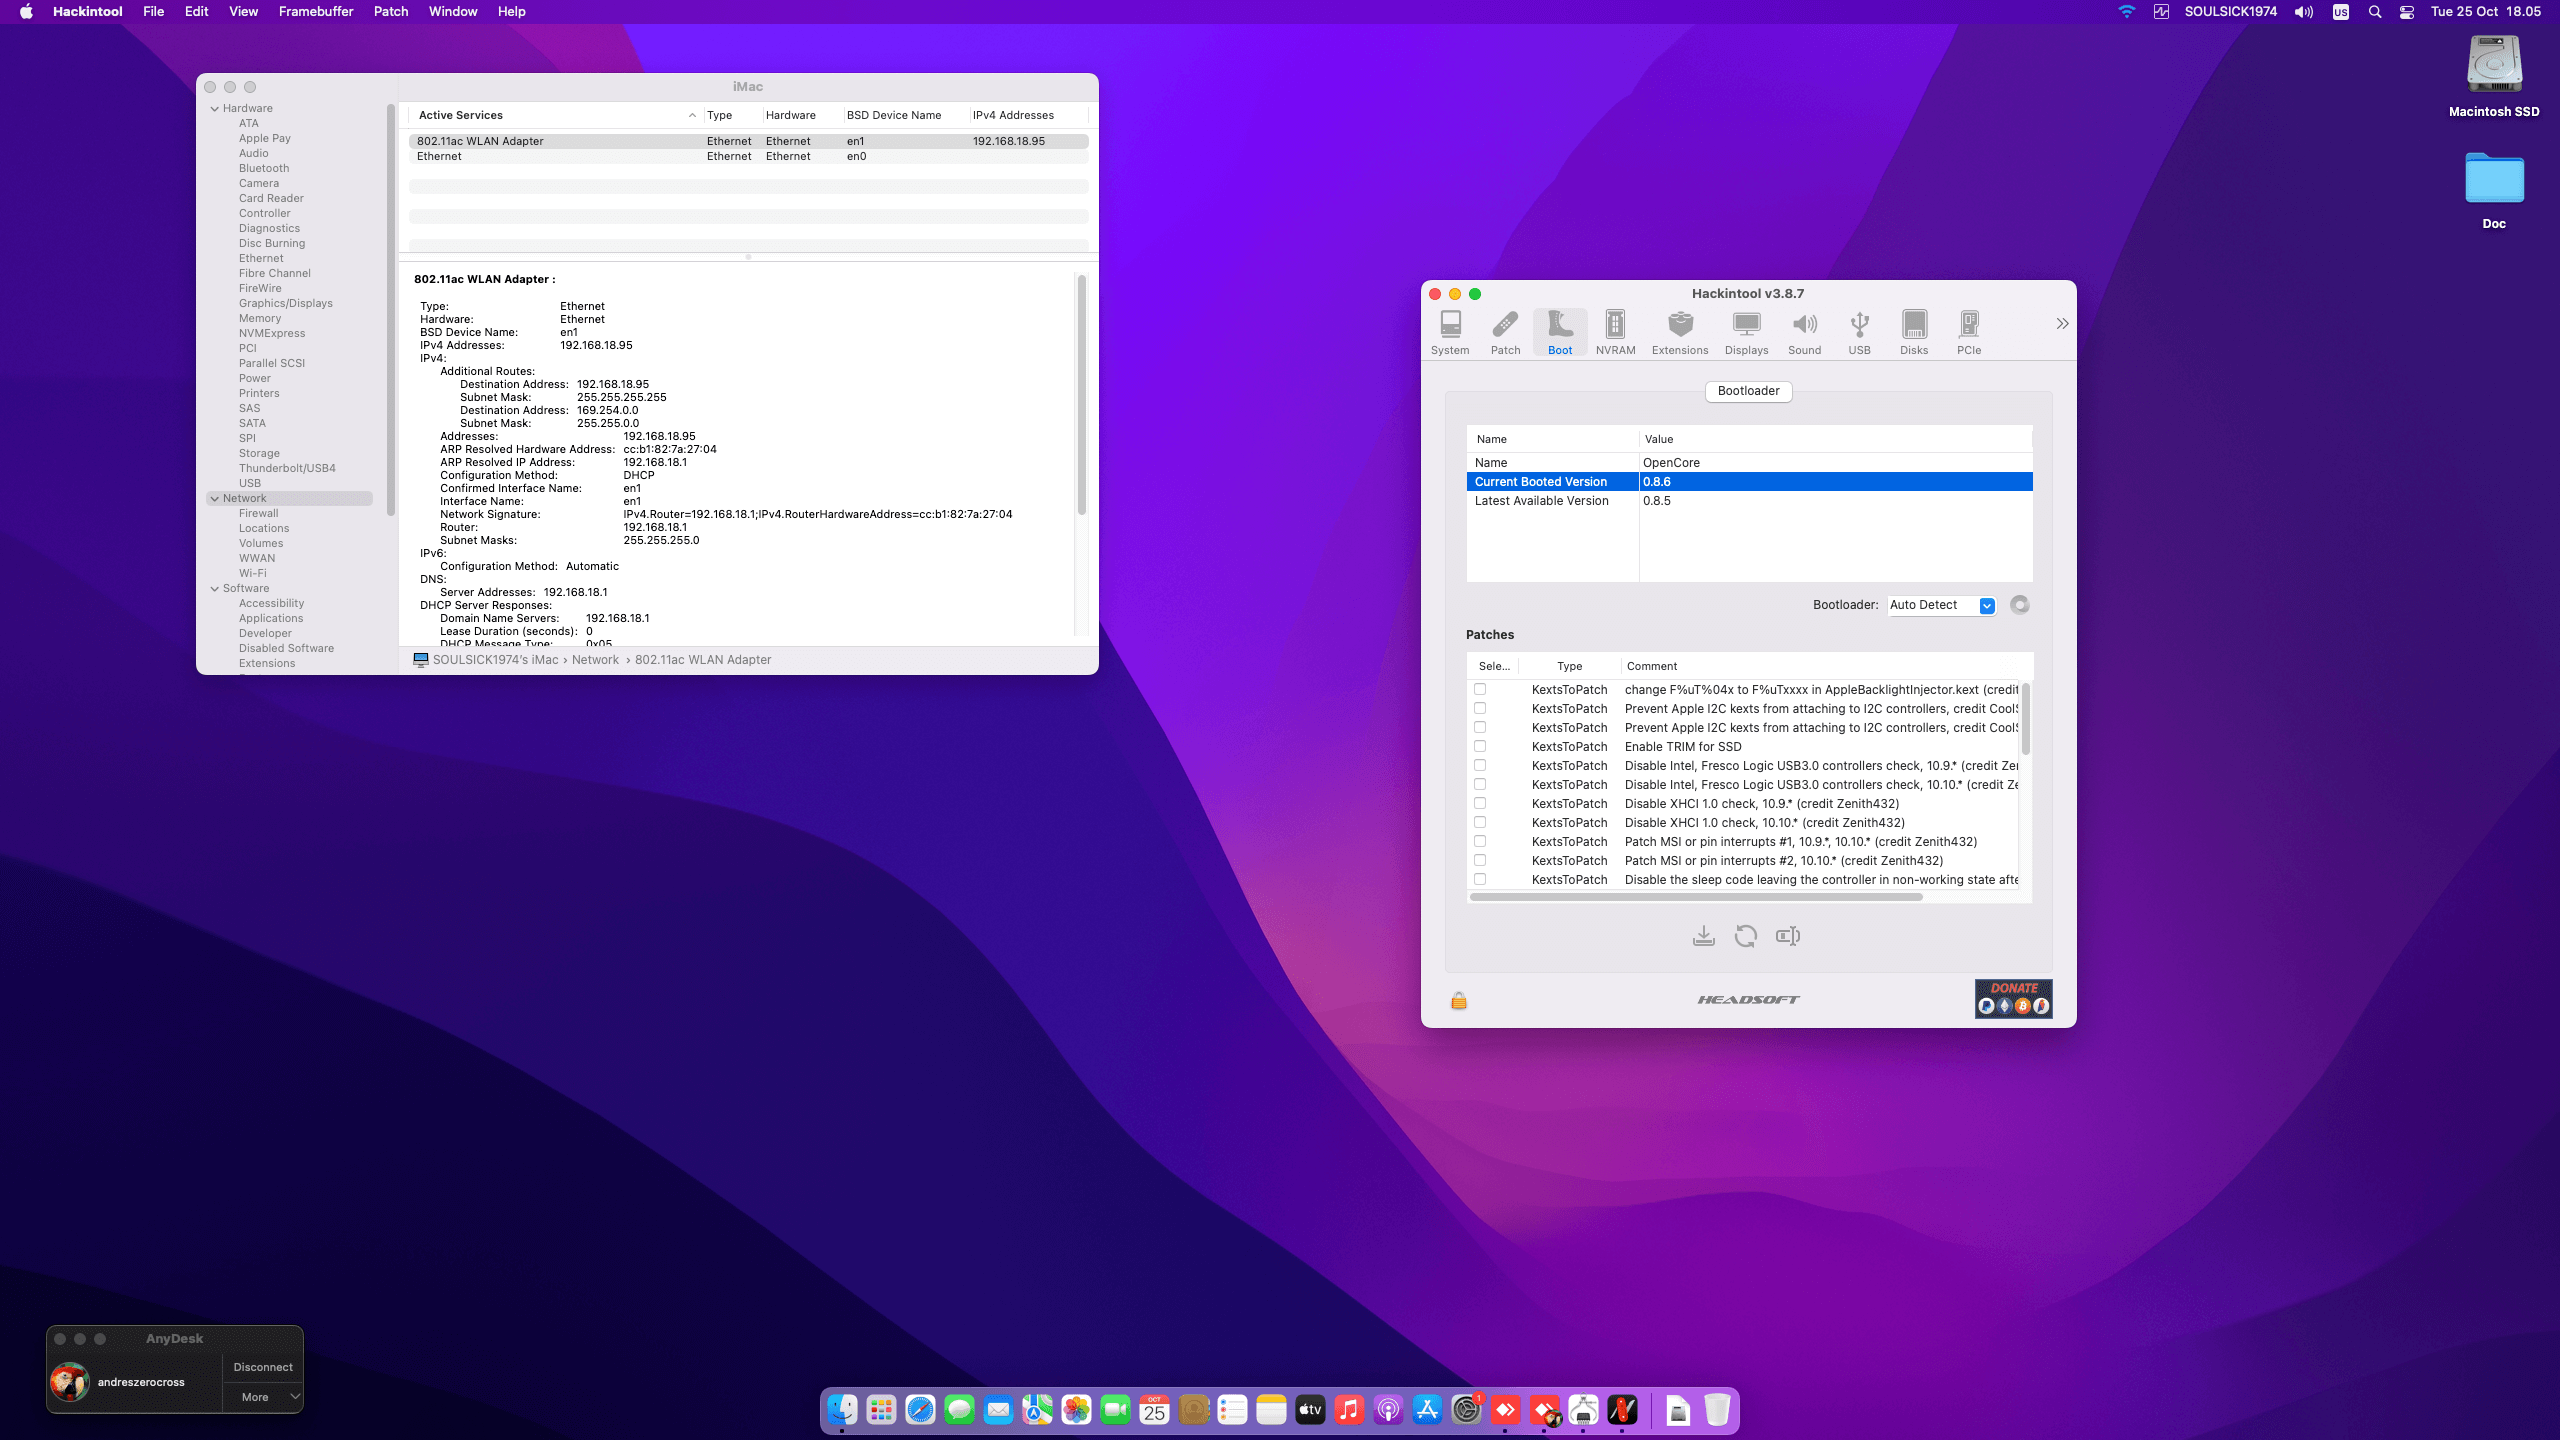The width and height of the screenshot is (2560, 1440).
Task: Open the NVRAM section in Hackintool
Action: [1615, 332]
